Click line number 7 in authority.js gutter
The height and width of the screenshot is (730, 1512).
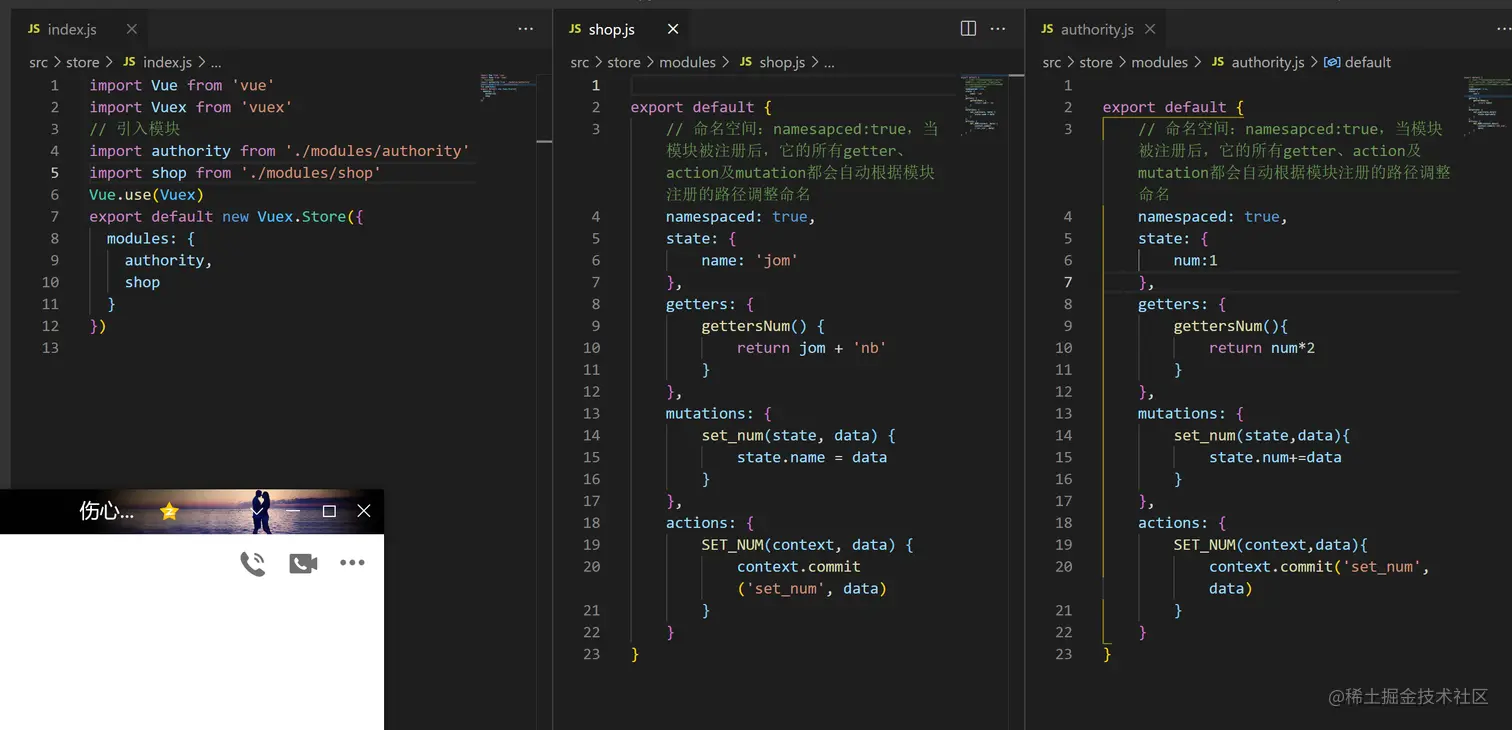click(1068, 282)
